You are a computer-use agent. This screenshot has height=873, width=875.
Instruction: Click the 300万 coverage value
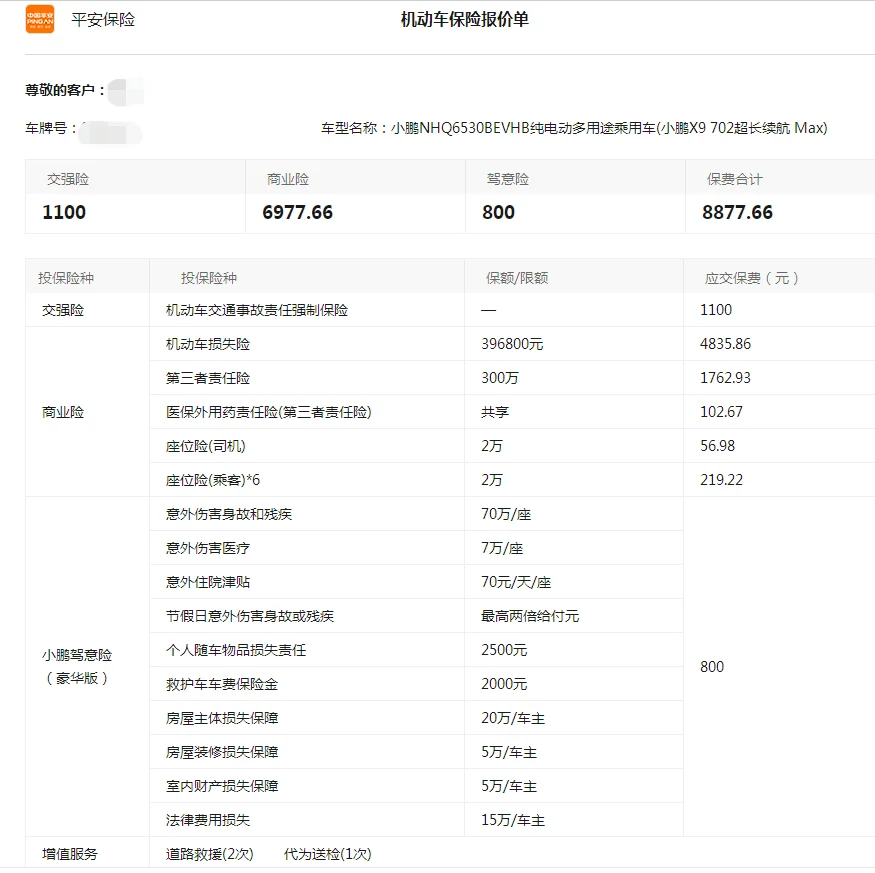click(x=500, y=378)
